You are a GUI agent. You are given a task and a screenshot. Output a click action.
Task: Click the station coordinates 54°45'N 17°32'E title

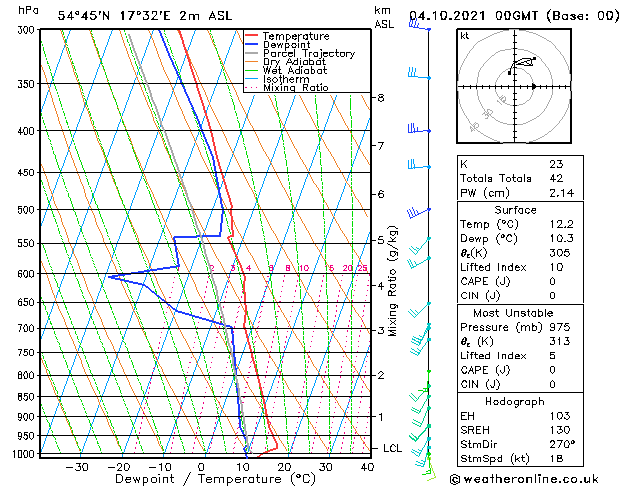tap(125, 15)
